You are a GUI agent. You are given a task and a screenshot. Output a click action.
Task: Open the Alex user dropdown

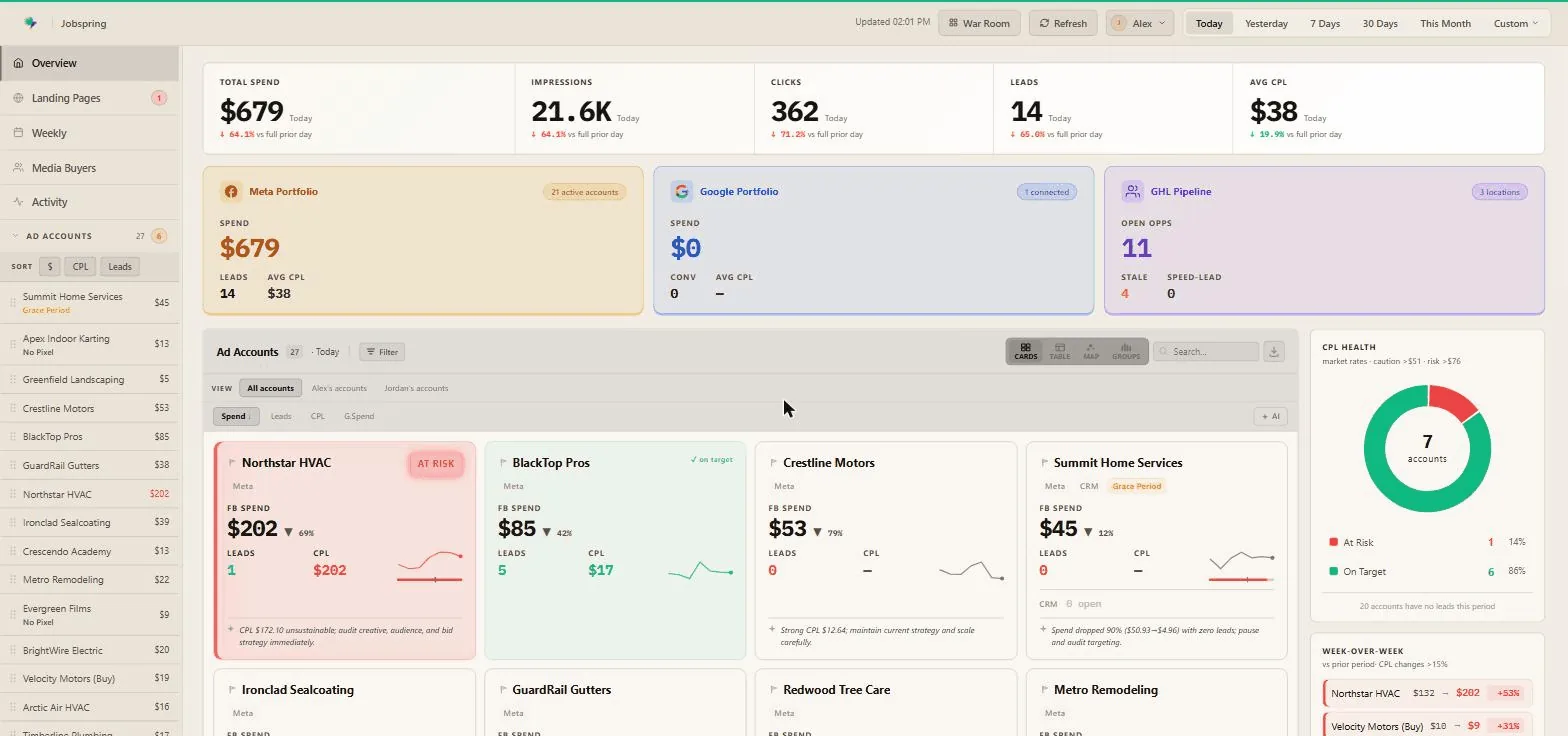pyautogui.click(x=1140, y=23)
